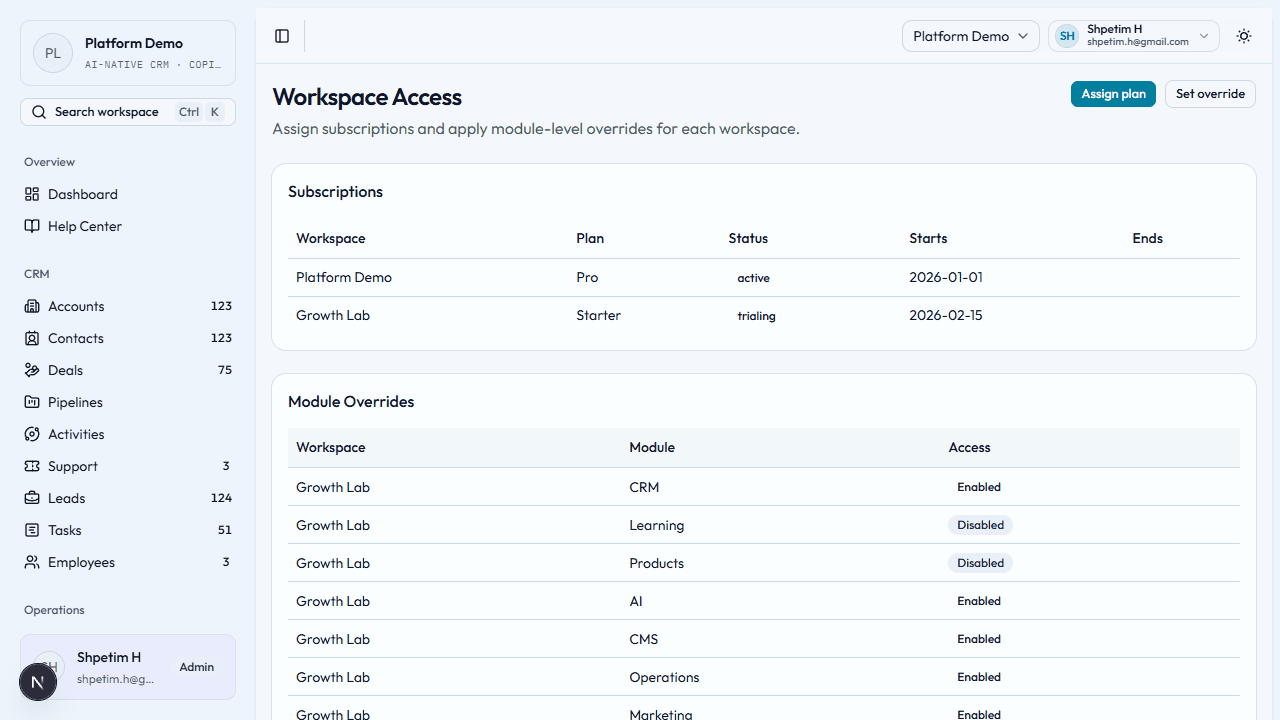
Task: Open the Platform Demo workspace switcher
Action: [970, 36]
